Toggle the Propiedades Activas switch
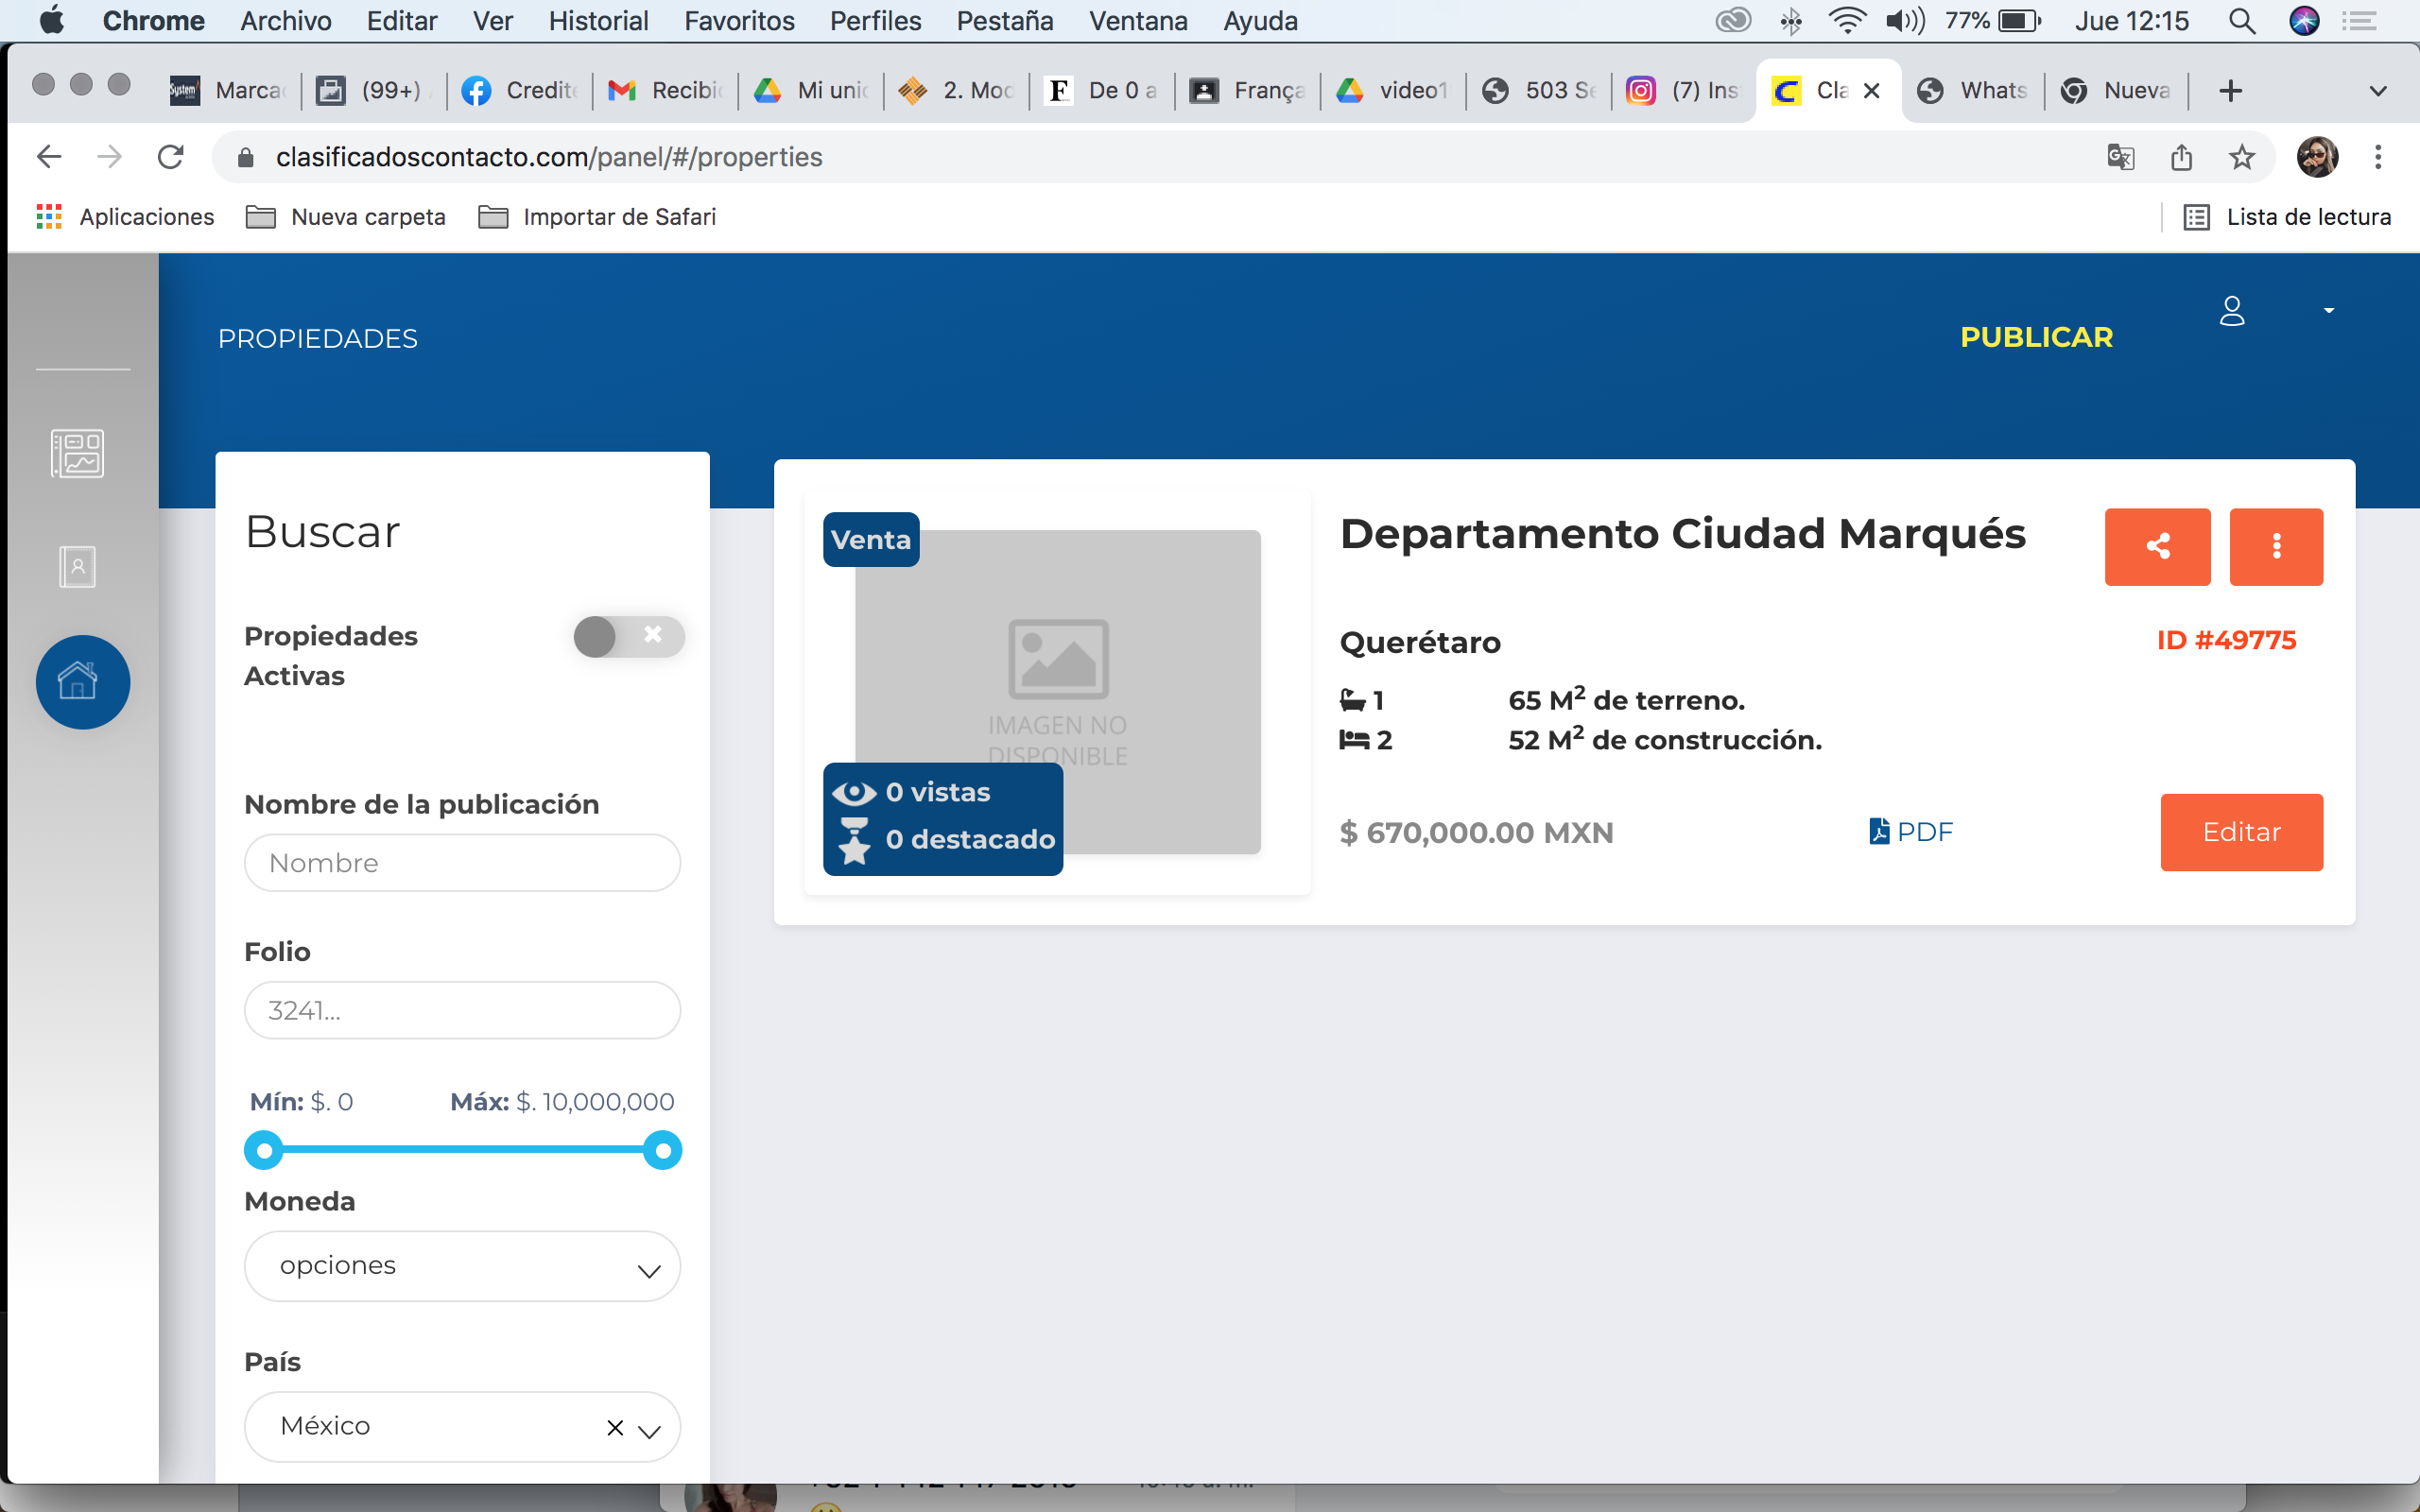 pyautogui.click(x=628, y=636)
